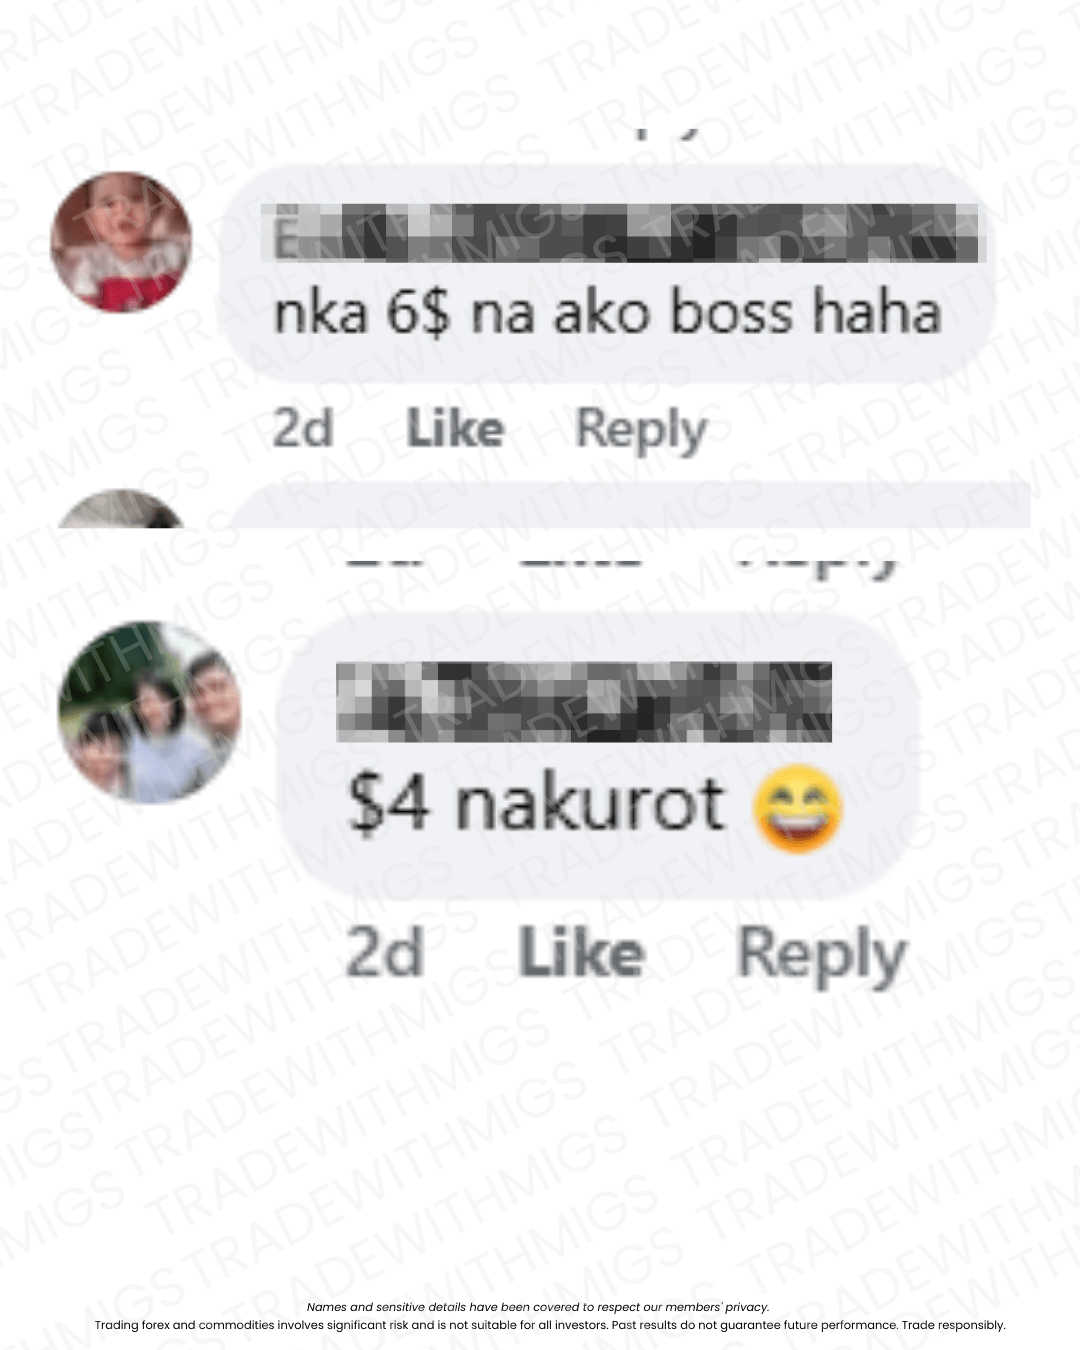This screenshot has width=1080, height=1350.
Task: Open the blurred name above "$4 nakurot"
Action: pyautogui.click(x=584, y=701)
